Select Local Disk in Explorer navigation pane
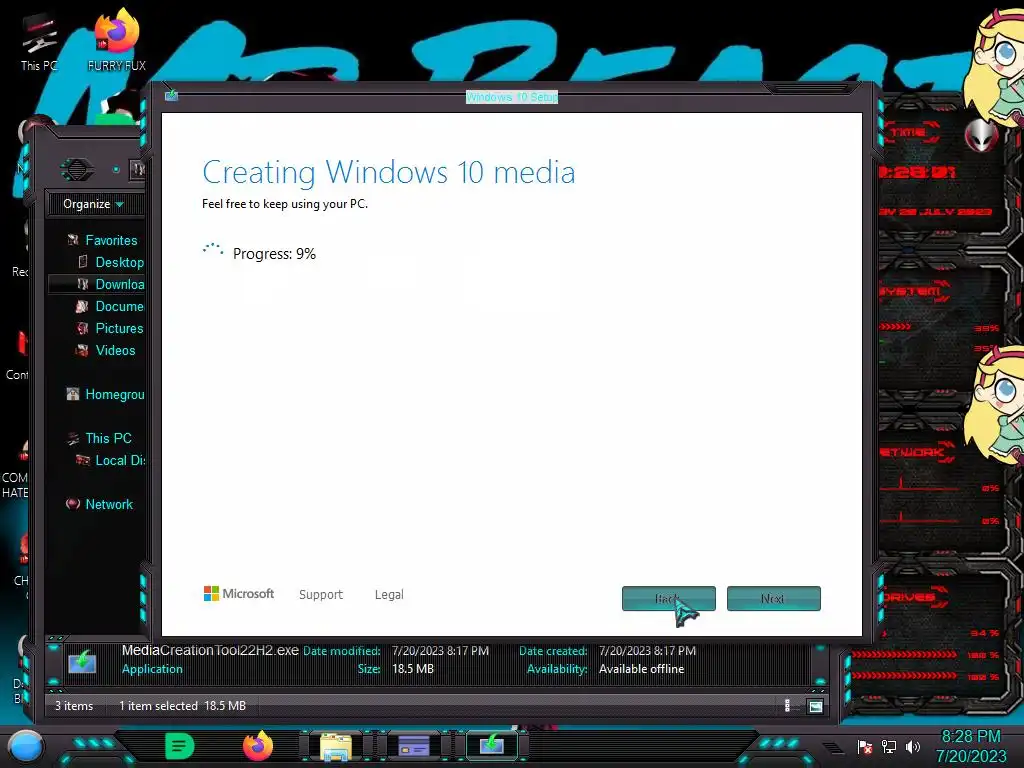Image resolution: width=1024 pixels, height=768 pixels. pyautogui.click(x=120, y=460)
